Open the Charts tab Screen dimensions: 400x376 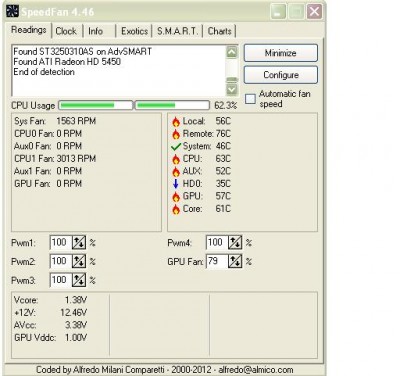tap(219, 31)
